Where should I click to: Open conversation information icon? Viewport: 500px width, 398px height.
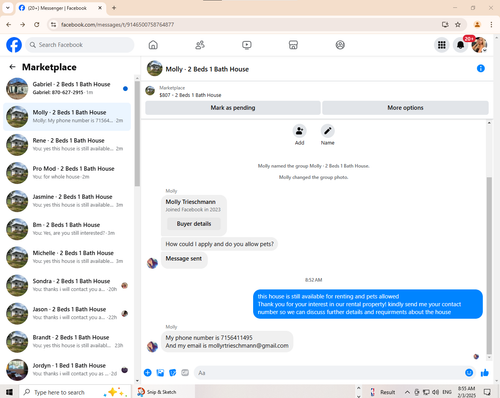coord(481,68)
